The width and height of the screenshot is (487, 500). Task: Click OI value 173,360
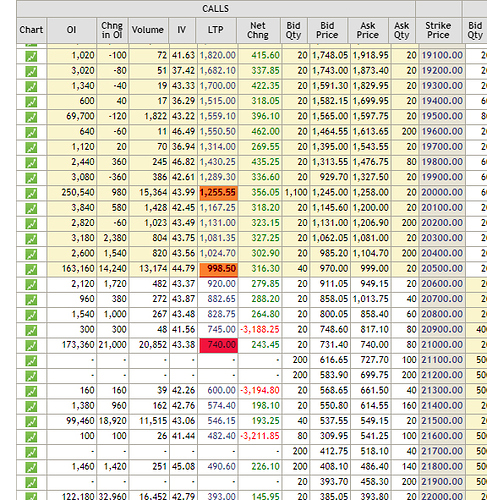click(x=78, y=345)
